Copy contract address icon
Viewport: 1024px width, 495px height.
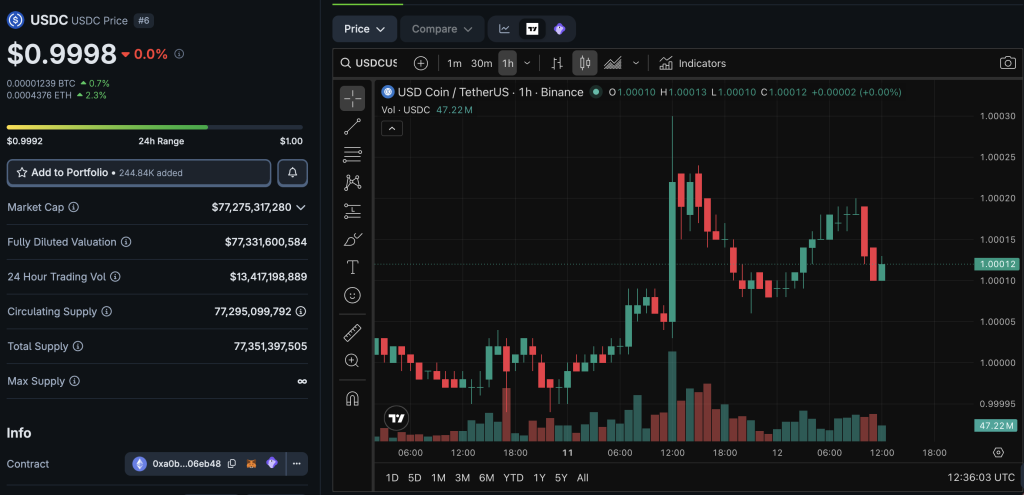point(232,464)
